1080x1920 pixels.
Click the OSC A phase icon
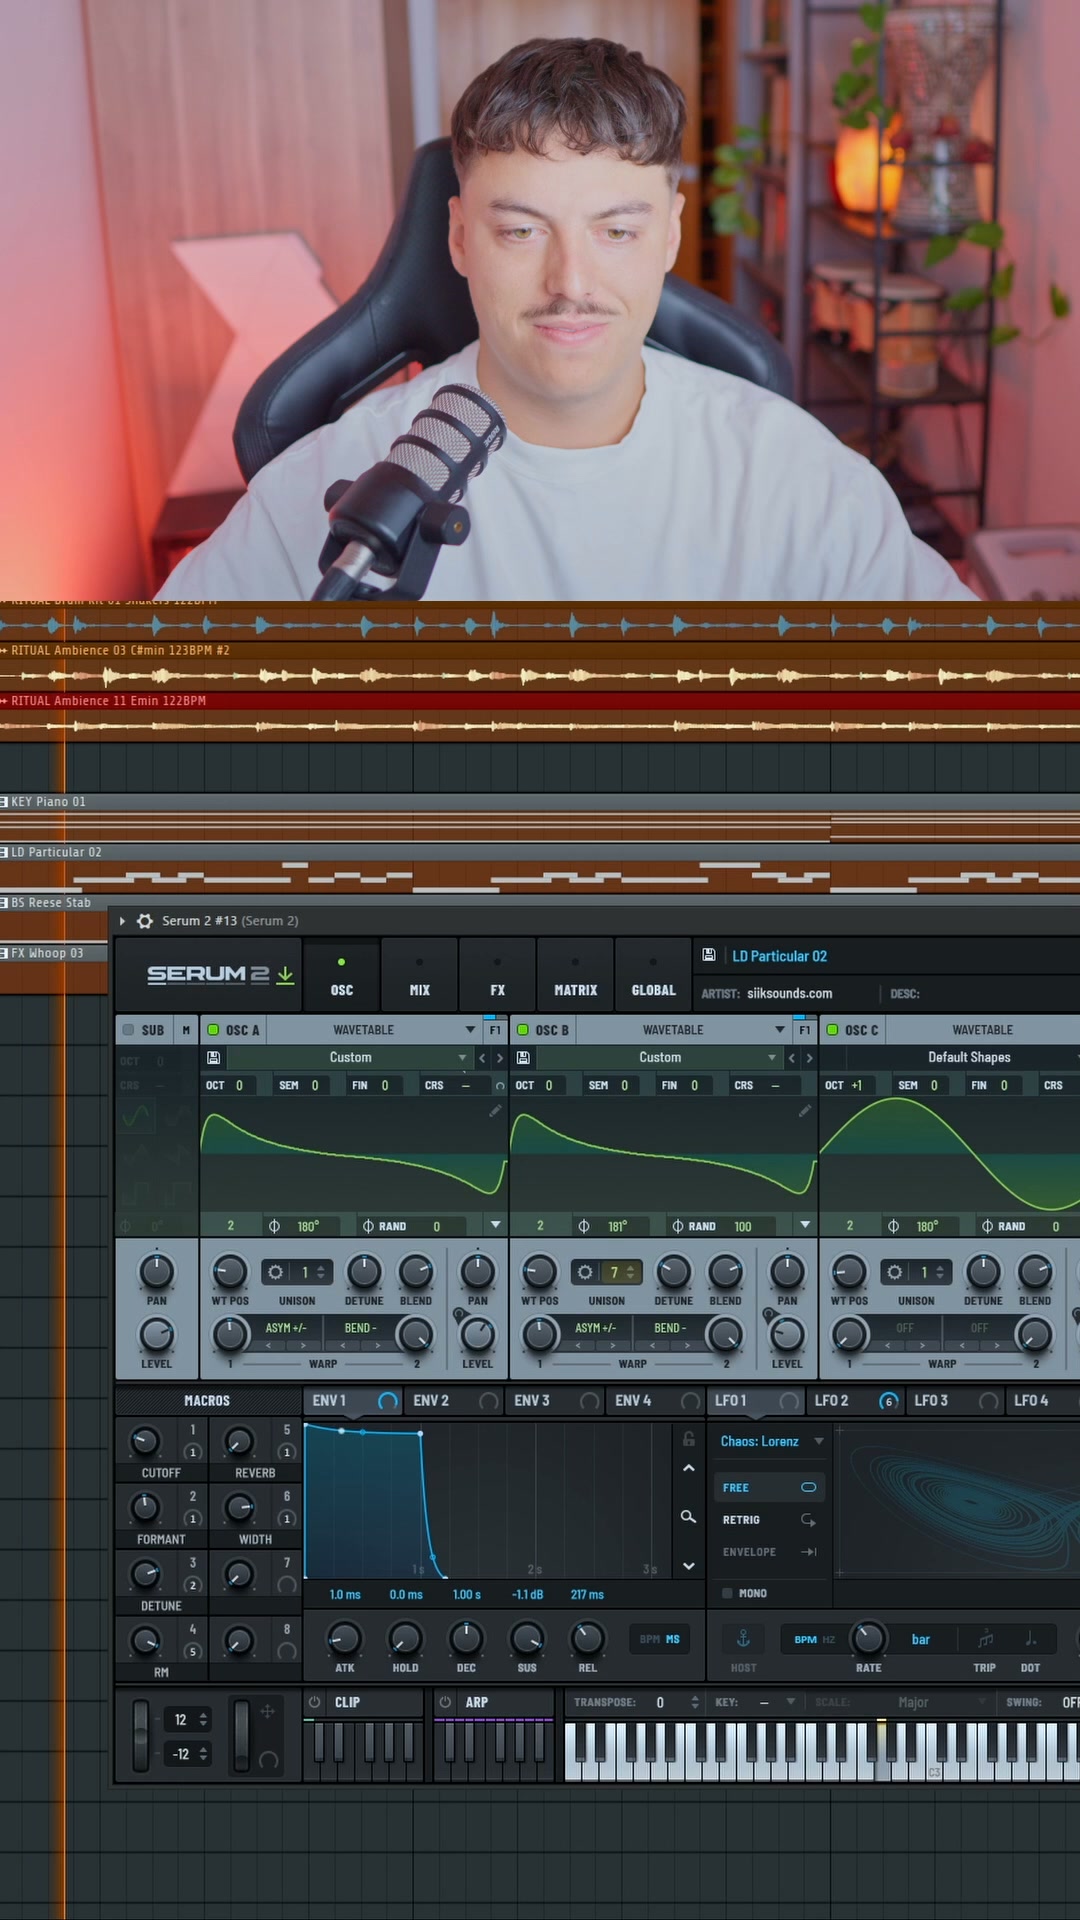click(x=274, y=1226)
